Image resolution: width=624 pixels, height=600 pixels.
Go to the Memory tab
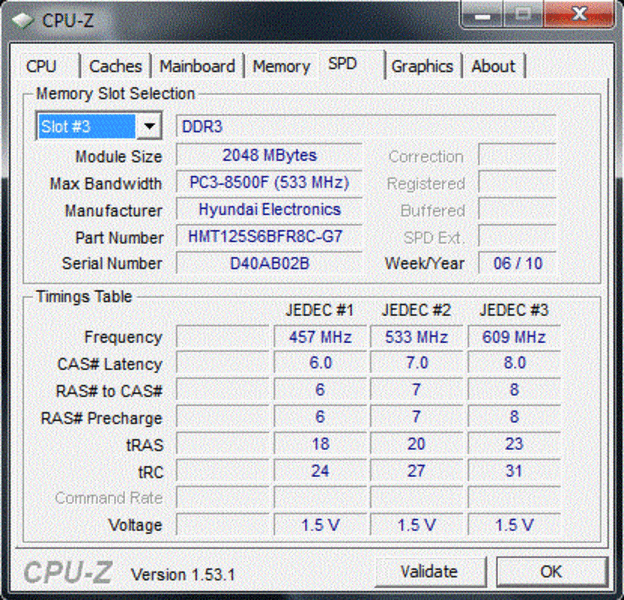[x=281, y=66]
